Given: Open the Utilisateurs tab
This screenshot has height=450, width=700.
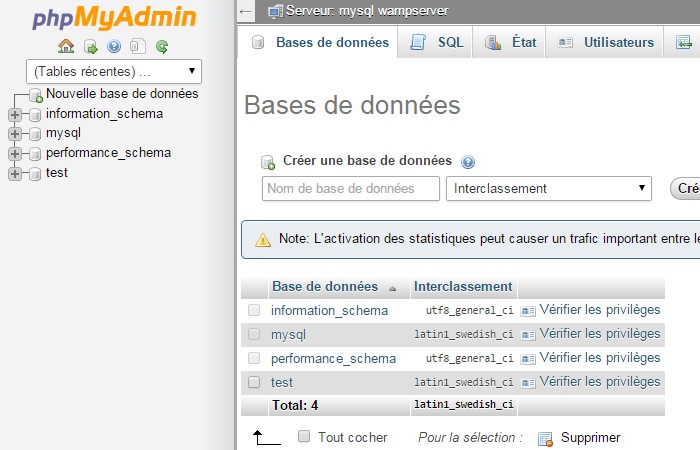Looking at the screenshot, I should [x=605, y=42].
